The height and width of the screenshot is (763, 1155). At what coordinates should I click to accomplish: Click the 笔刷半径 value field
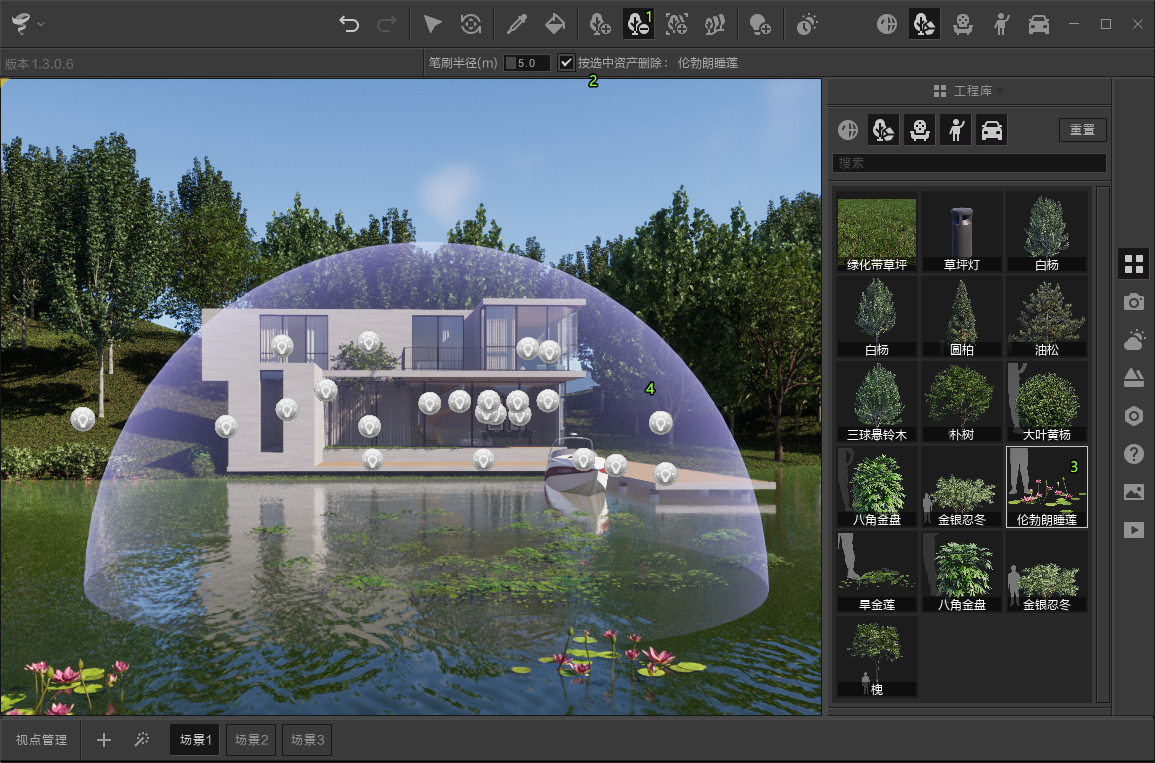coord(527,63)
